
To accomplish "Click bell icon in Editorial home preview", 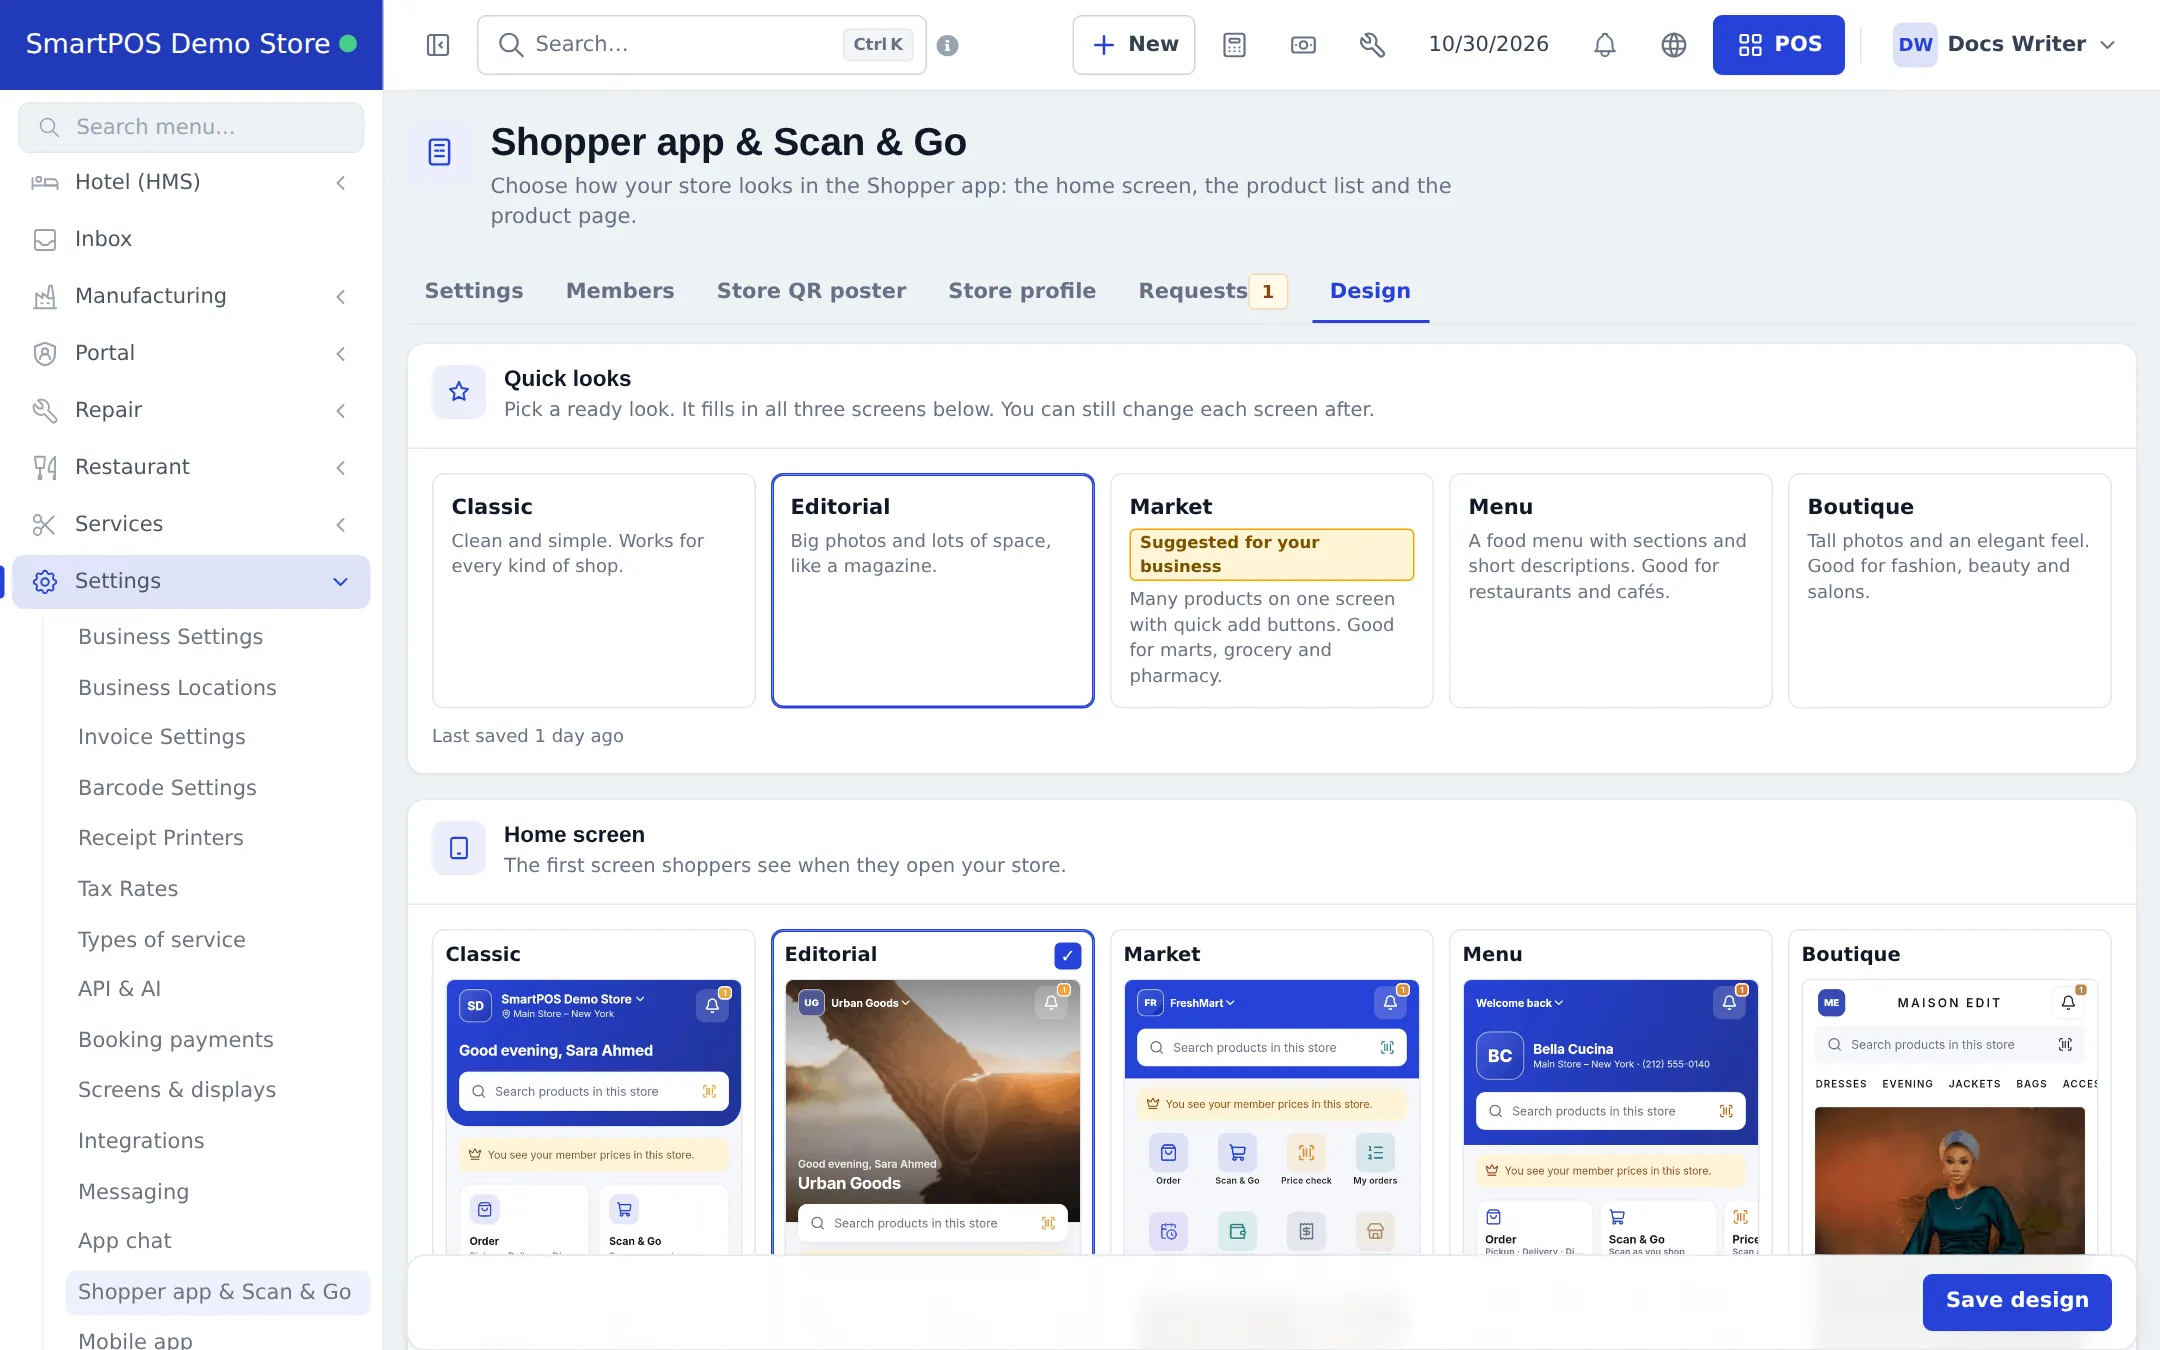I will coord(1051,1002).
